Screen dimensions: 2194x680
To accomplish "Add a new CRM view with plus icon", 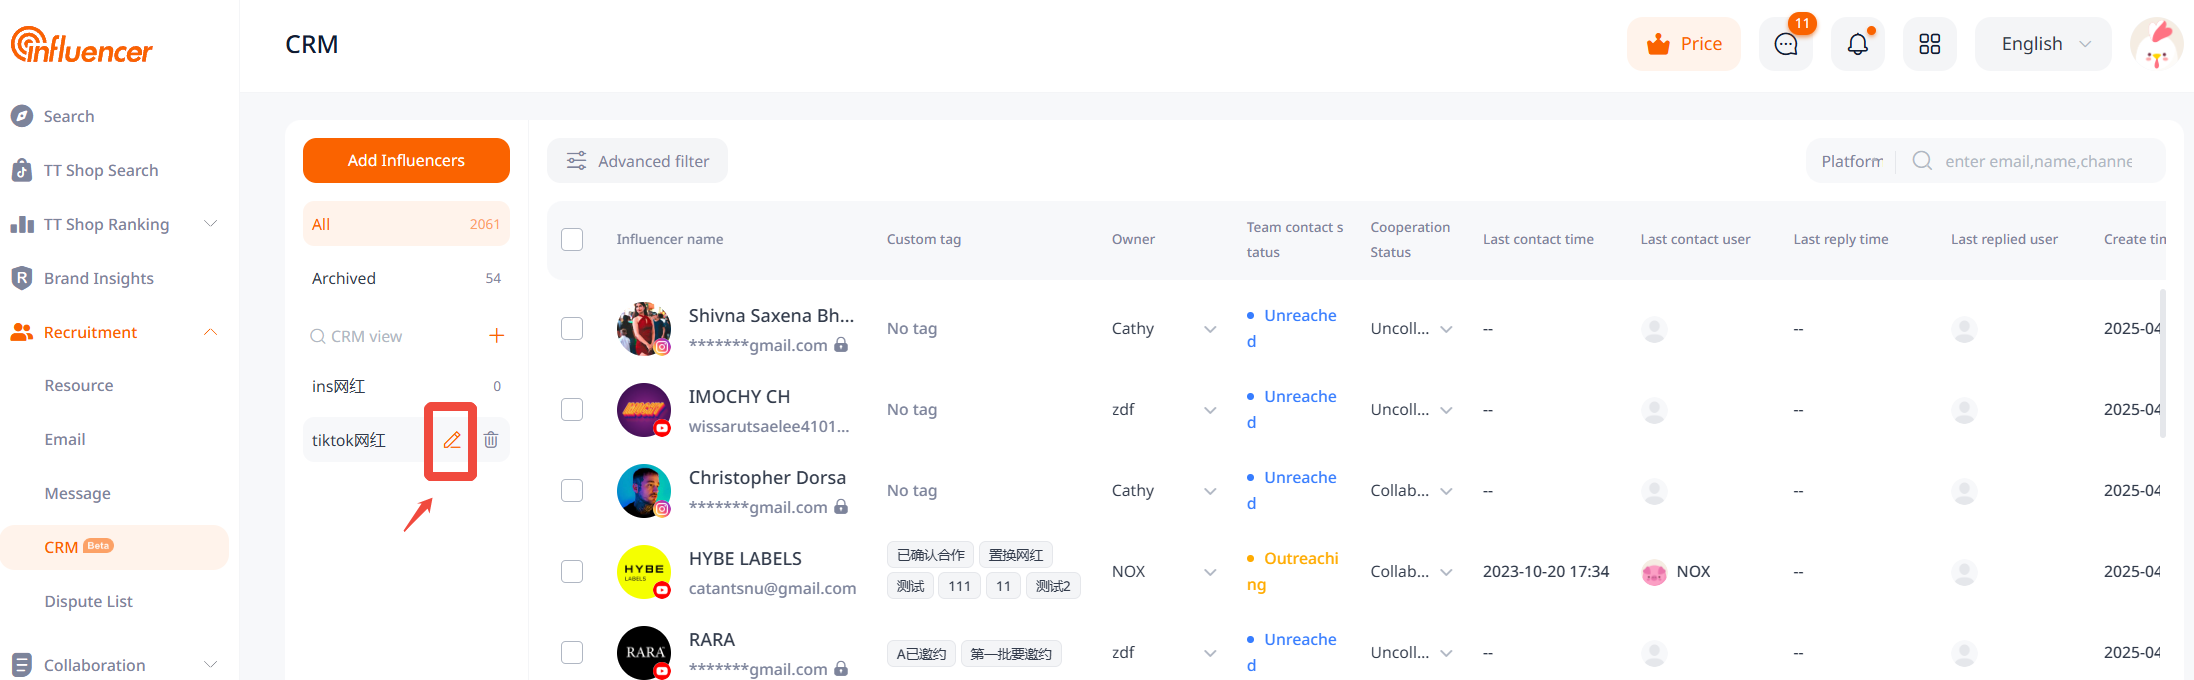I will coord(496,336).
